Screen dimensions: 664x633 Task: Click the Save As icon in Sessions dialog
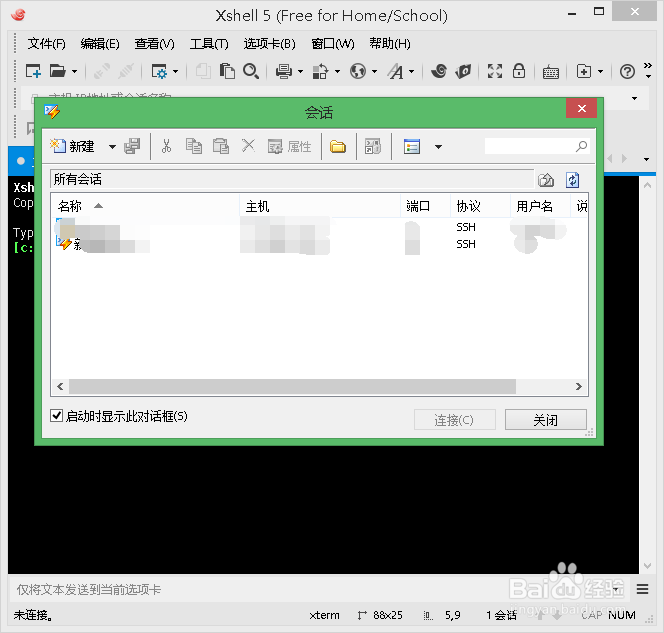(x=132, y=147)
